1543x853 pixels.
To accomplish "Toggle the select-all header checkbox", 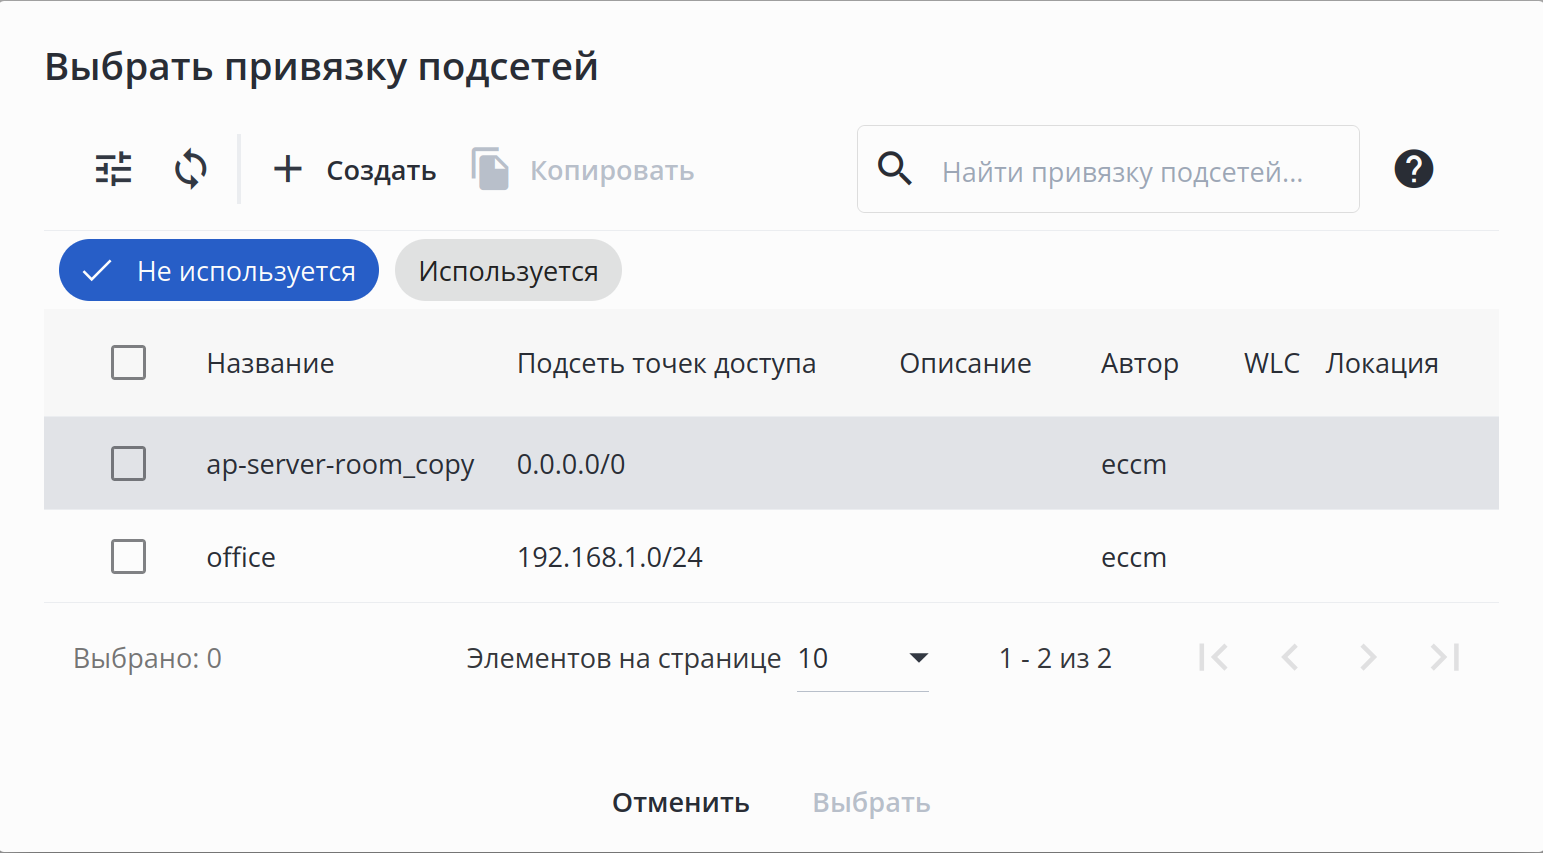I will point(128,363).
